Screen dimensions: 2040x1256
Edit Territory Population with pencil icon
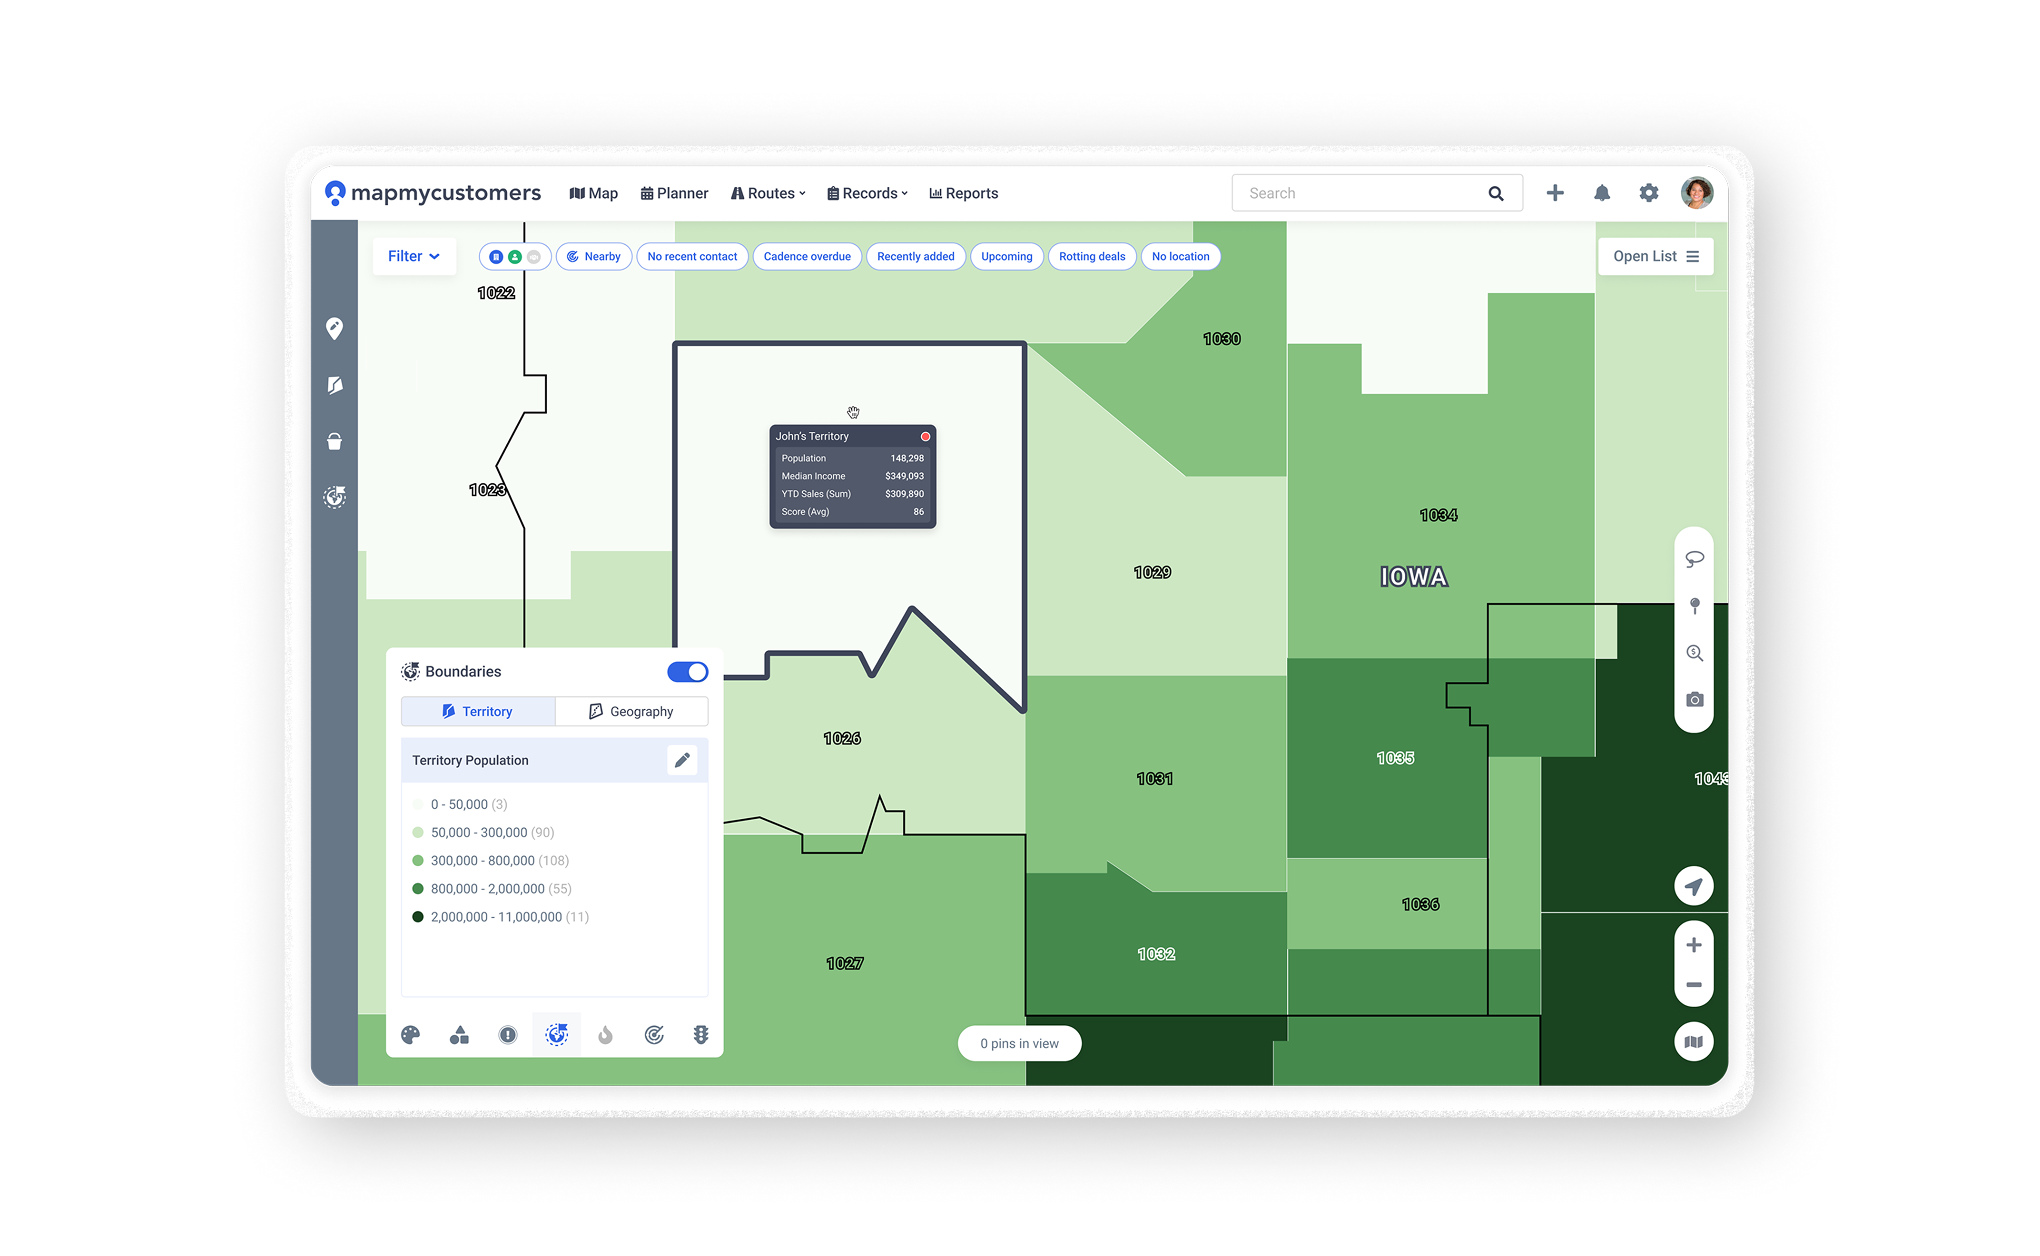(682, 760)
